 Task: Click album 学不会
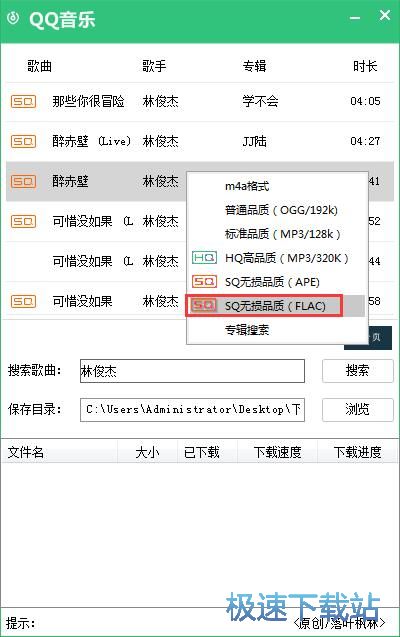click(261, 101)
